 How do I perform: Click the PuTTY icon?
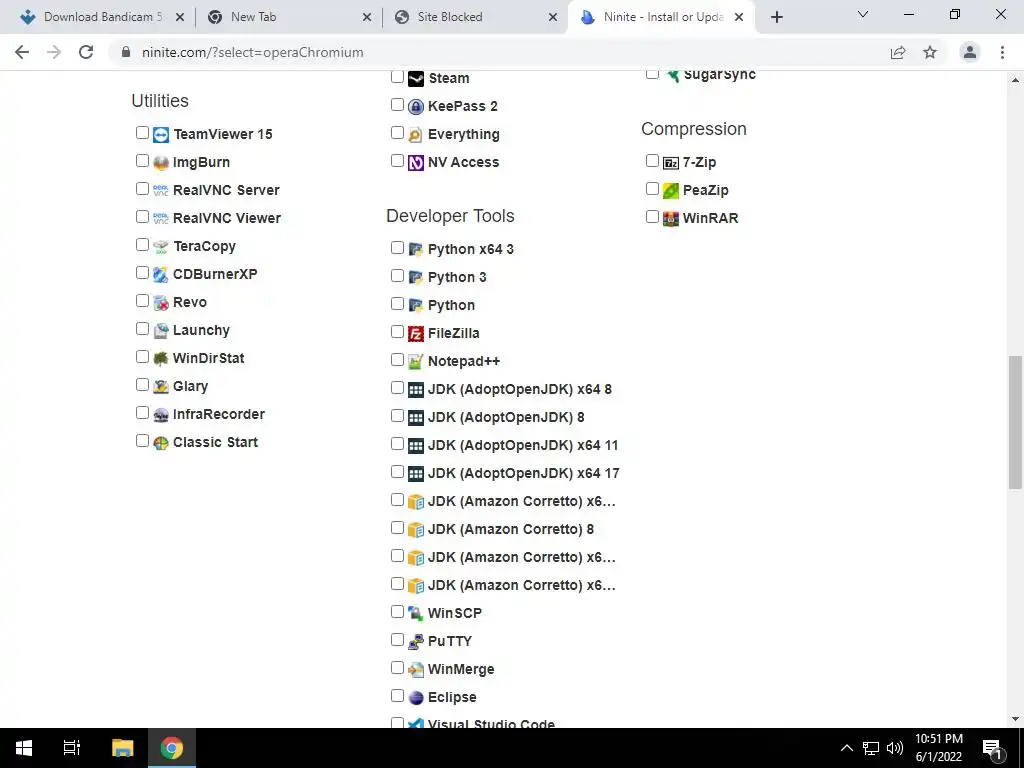tap(416, 642)
